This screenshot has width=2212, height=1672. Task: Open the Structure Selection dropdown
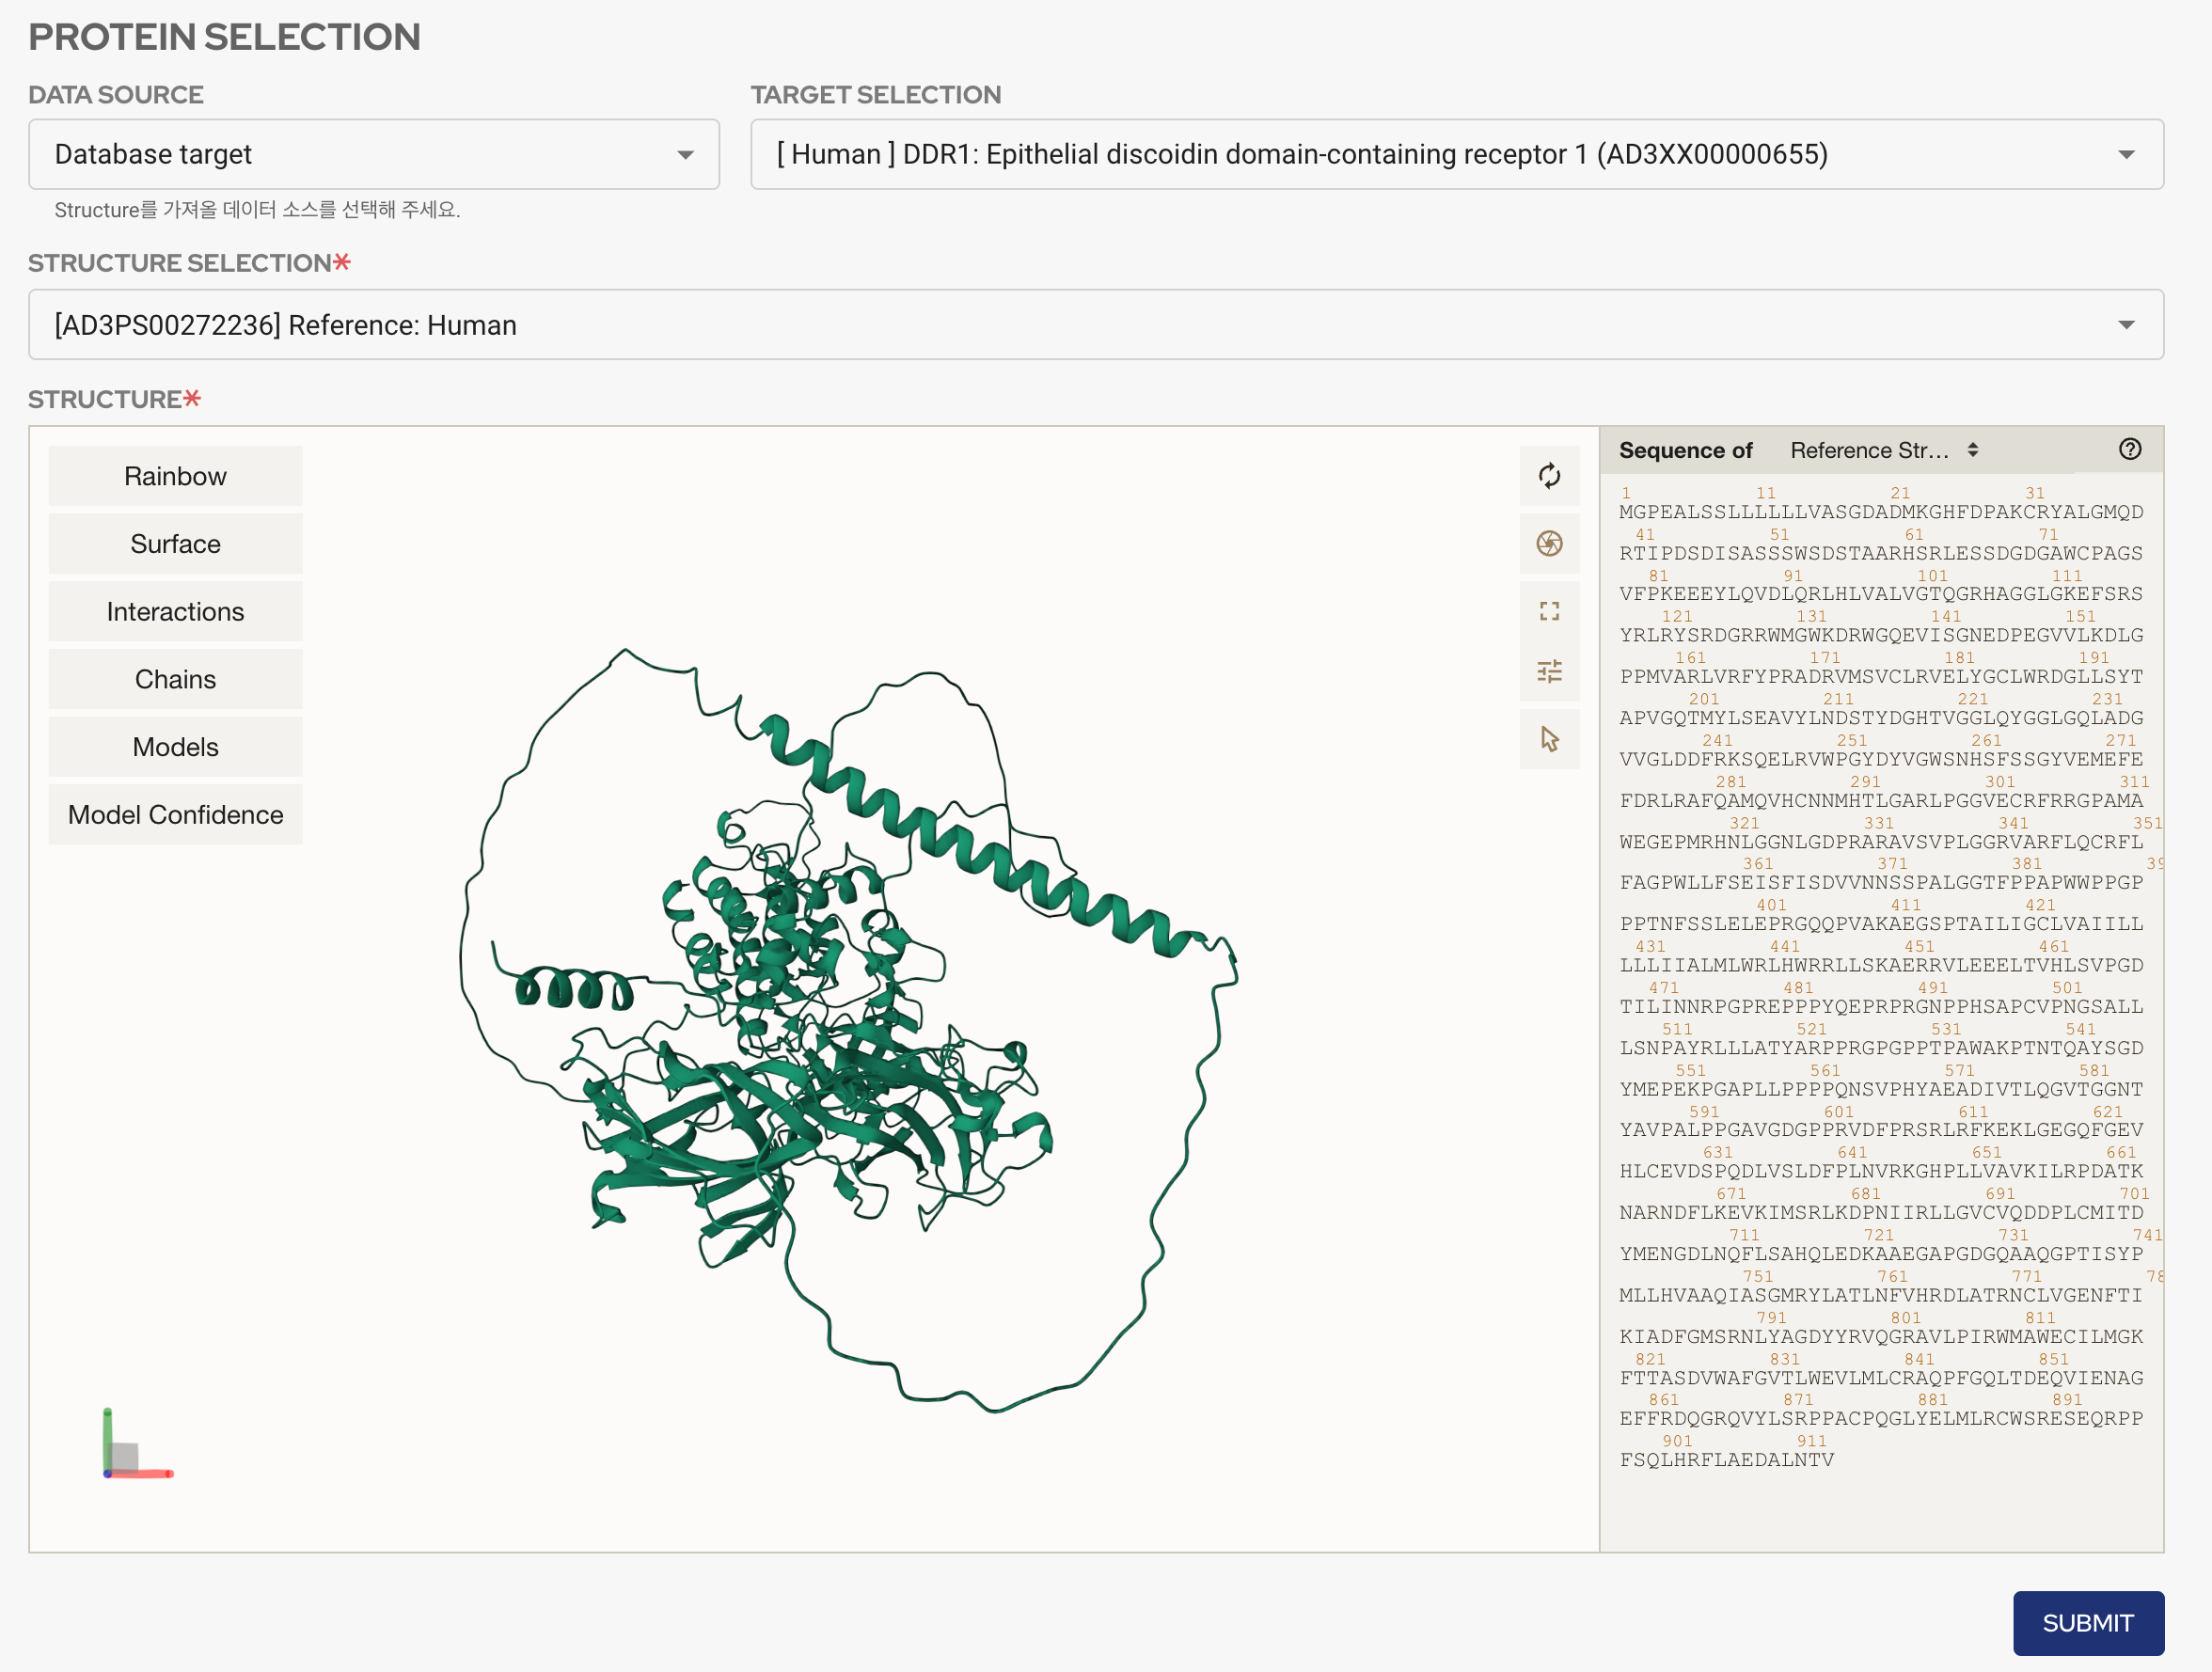(x=1095, y=325)
